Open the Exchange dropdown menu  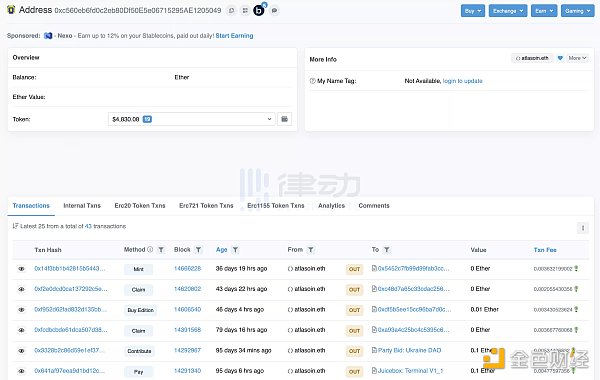[x=508, y=11]
